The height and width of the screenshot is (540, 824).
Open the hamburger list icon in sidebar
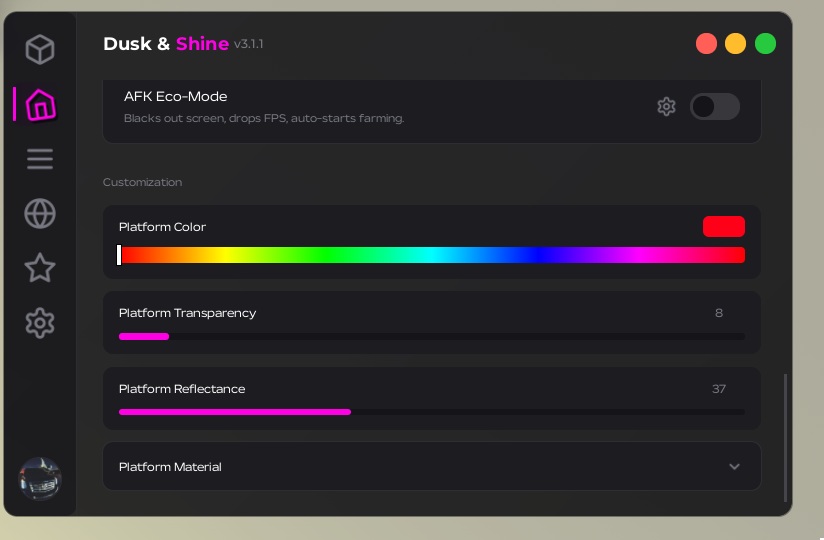[40, 159]
